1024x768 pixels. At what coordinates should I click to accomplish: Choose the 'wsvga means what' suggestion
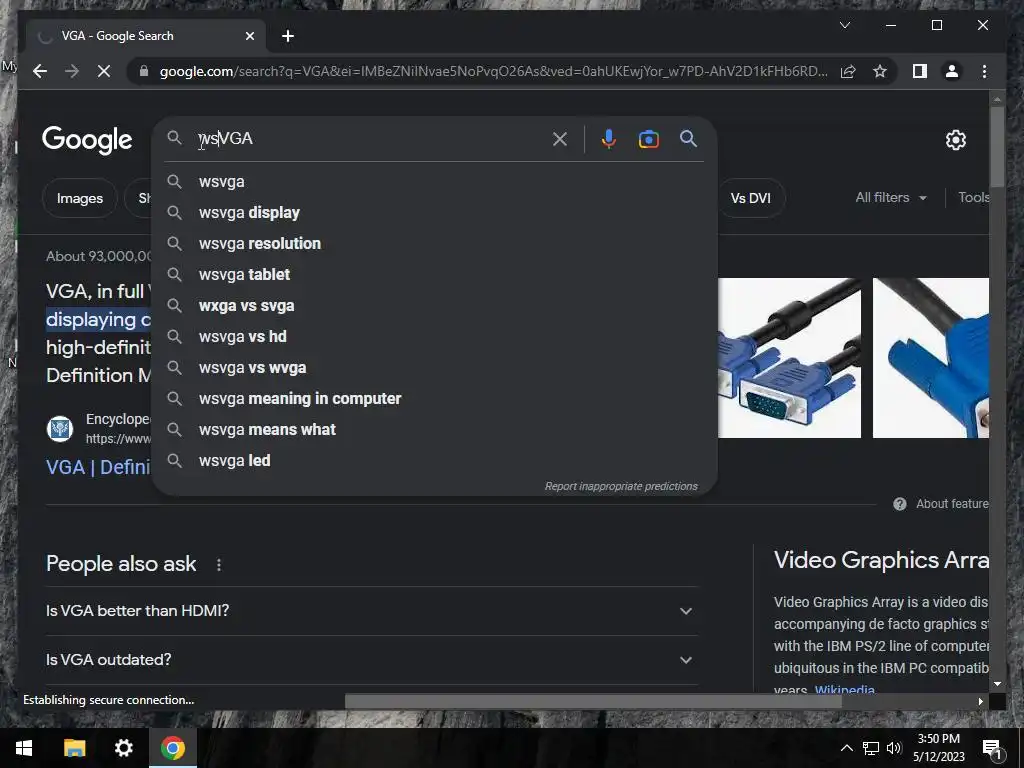click(x=434, y=430)
